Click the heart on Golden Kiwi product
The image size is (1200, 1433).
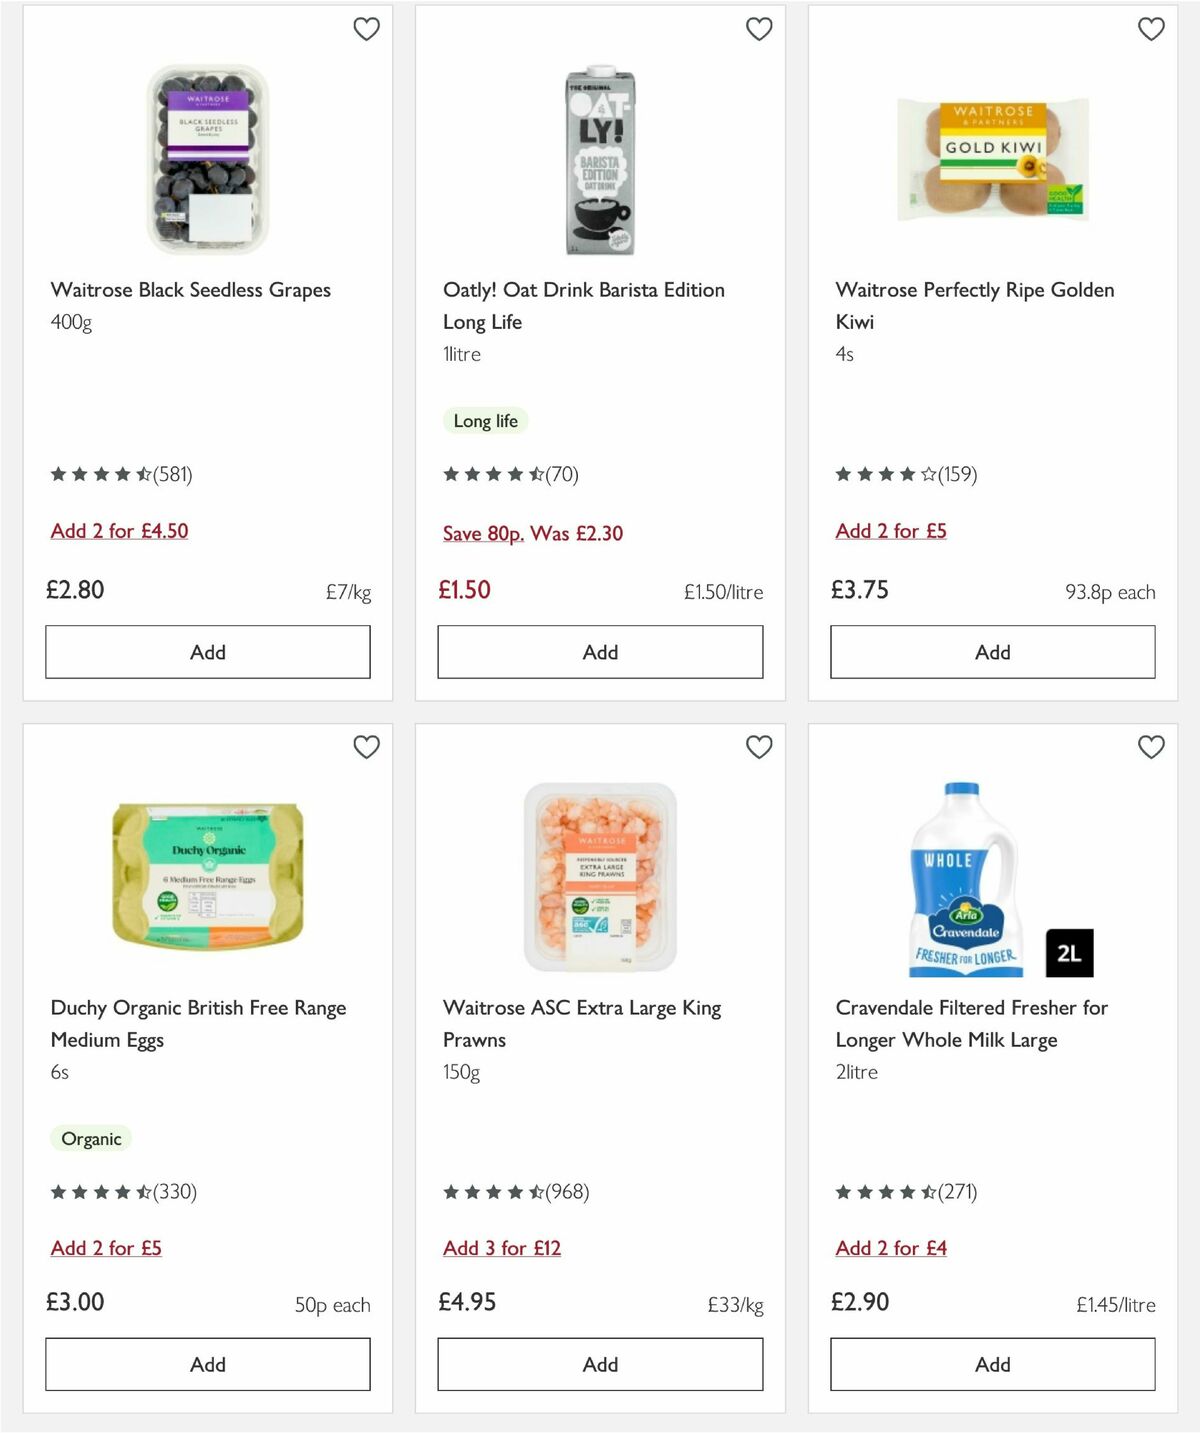[x=1150, y=30]
